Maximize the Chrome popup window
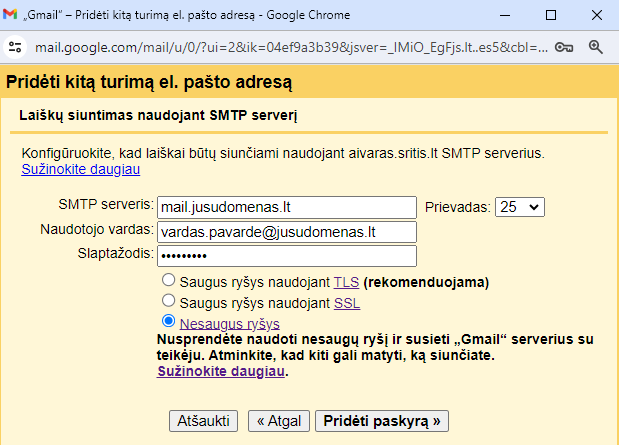This screenshot has width=619, height=445. coord(551,15)
